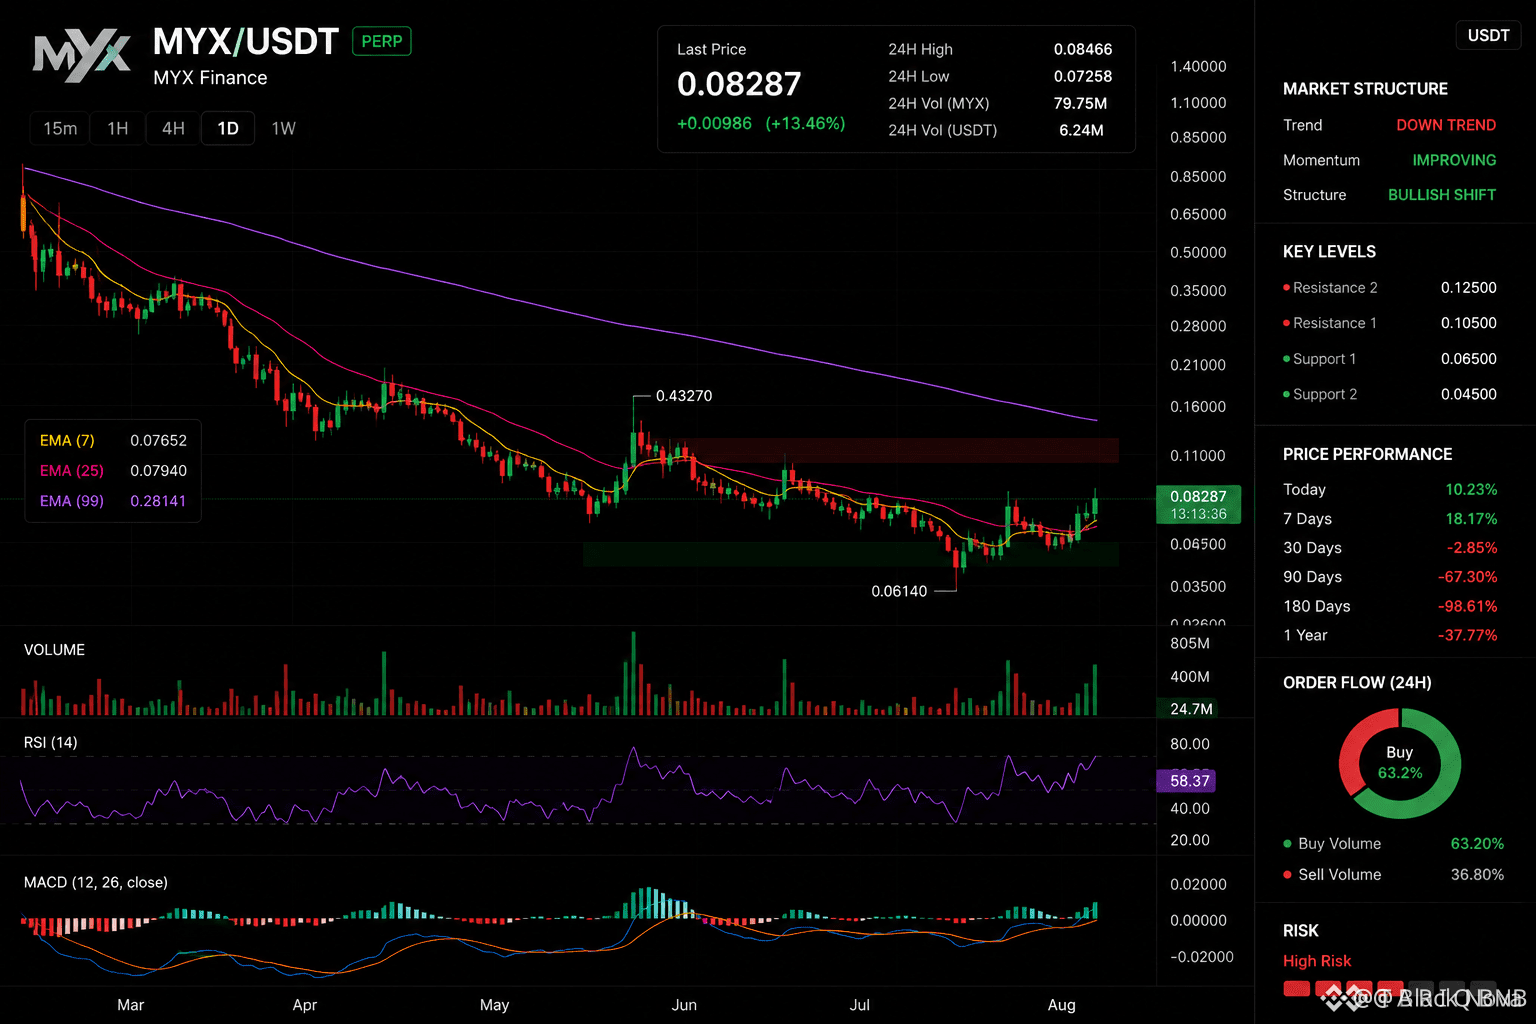The width and height of the screenshot is (1536, 1024).
Task: Click Resistance 2 level 0.12500
Action: (1390, 288)
